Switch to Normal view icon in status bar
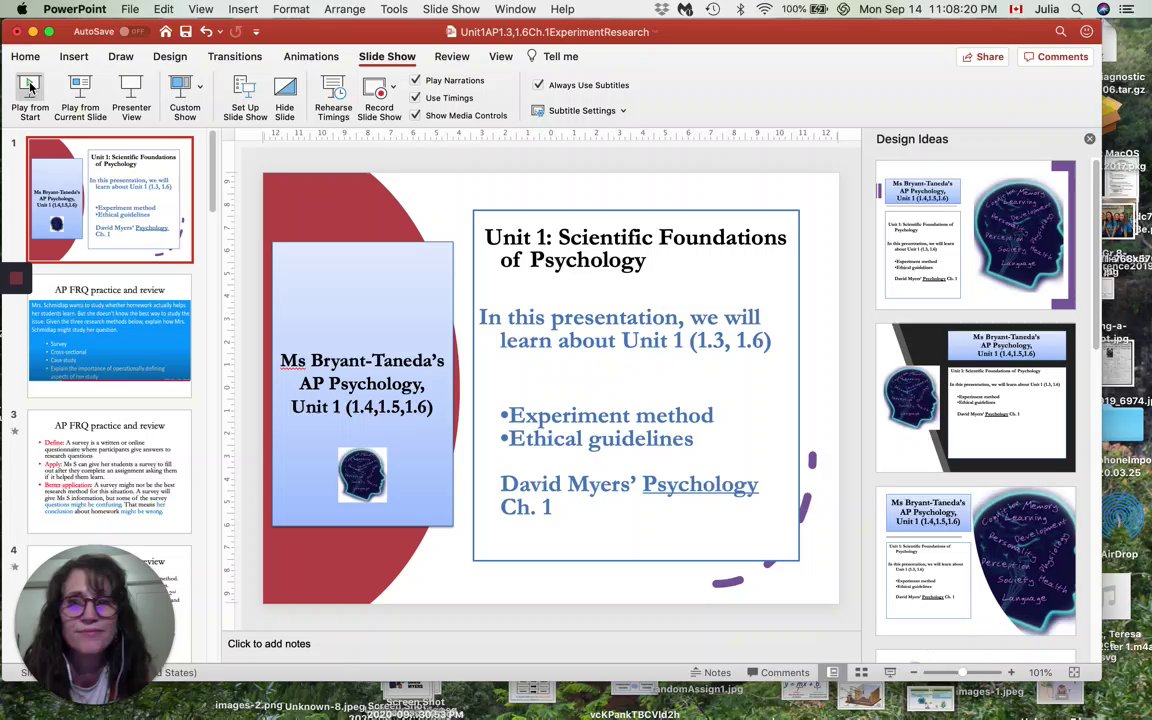This screenshot has height=720, width=1152. pos(832,672)
